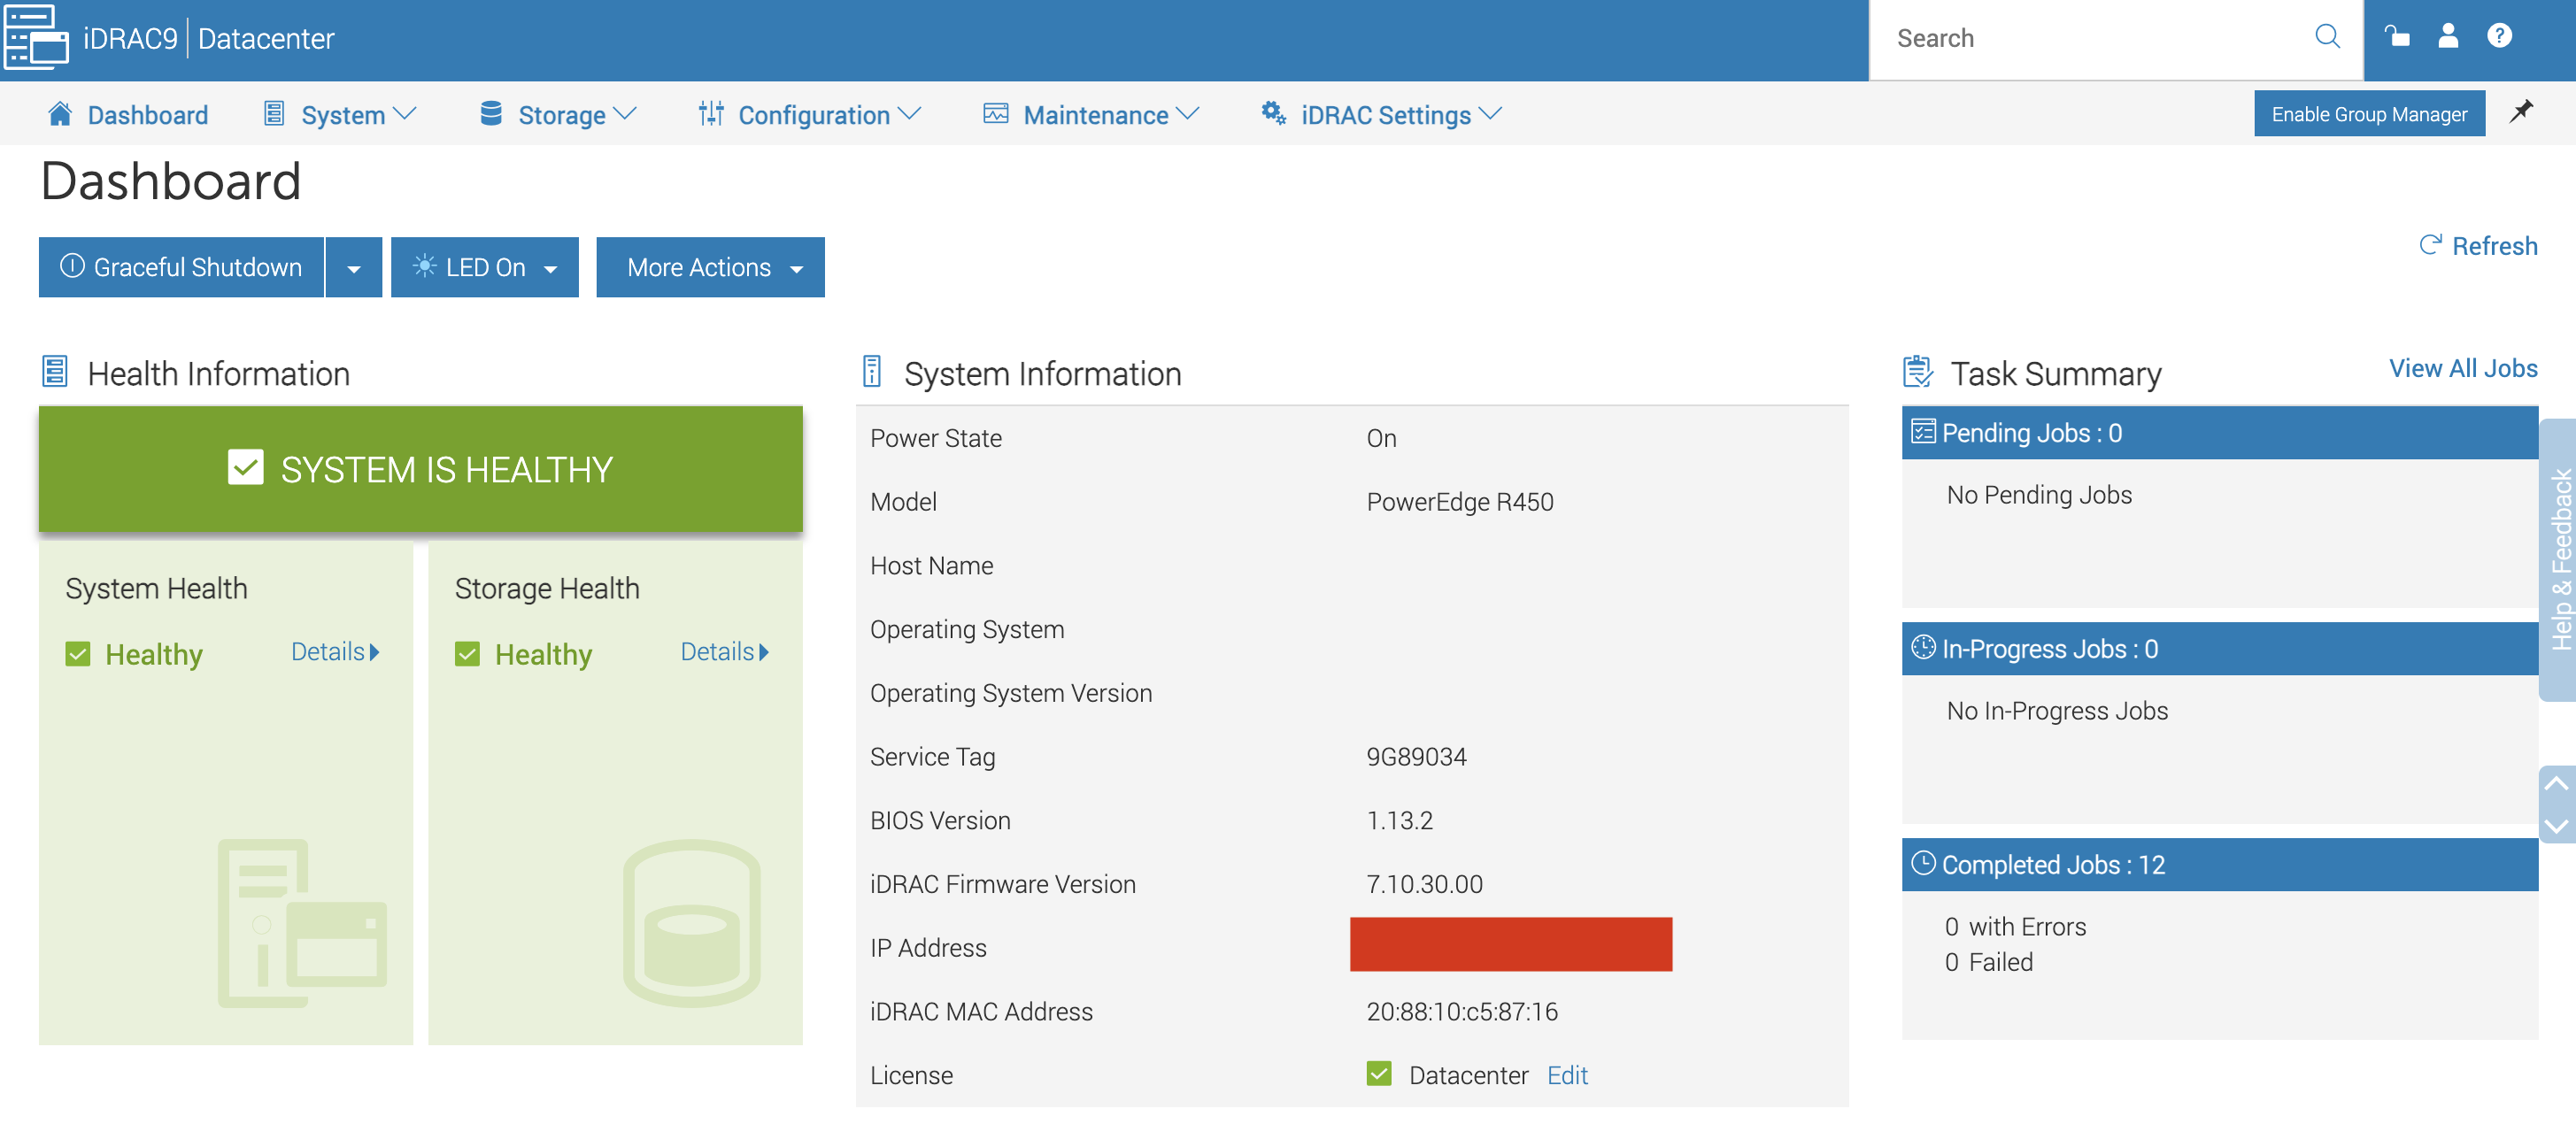The height and width of the screenshot is (1147, 2576).
Task: Click the Pending Jobs checklist icon
Action: (1923, 431)
